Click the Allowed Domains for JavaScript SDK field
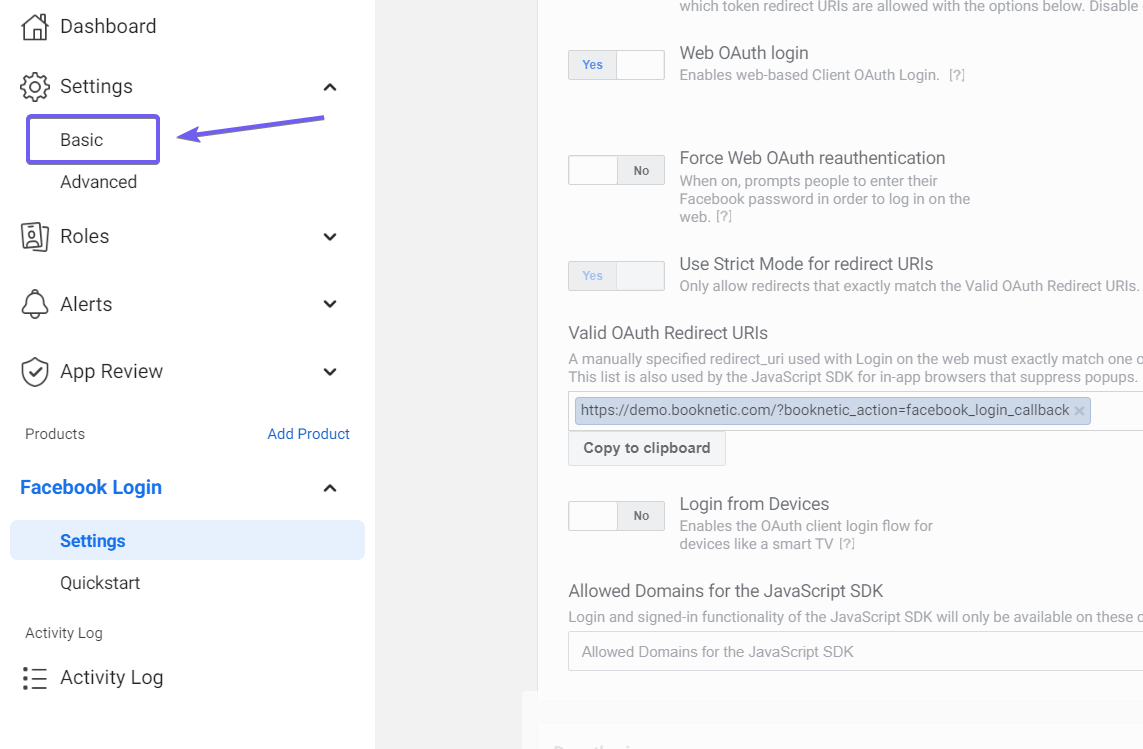This screenshot has width=1143, height=749. tap(855, 651)
